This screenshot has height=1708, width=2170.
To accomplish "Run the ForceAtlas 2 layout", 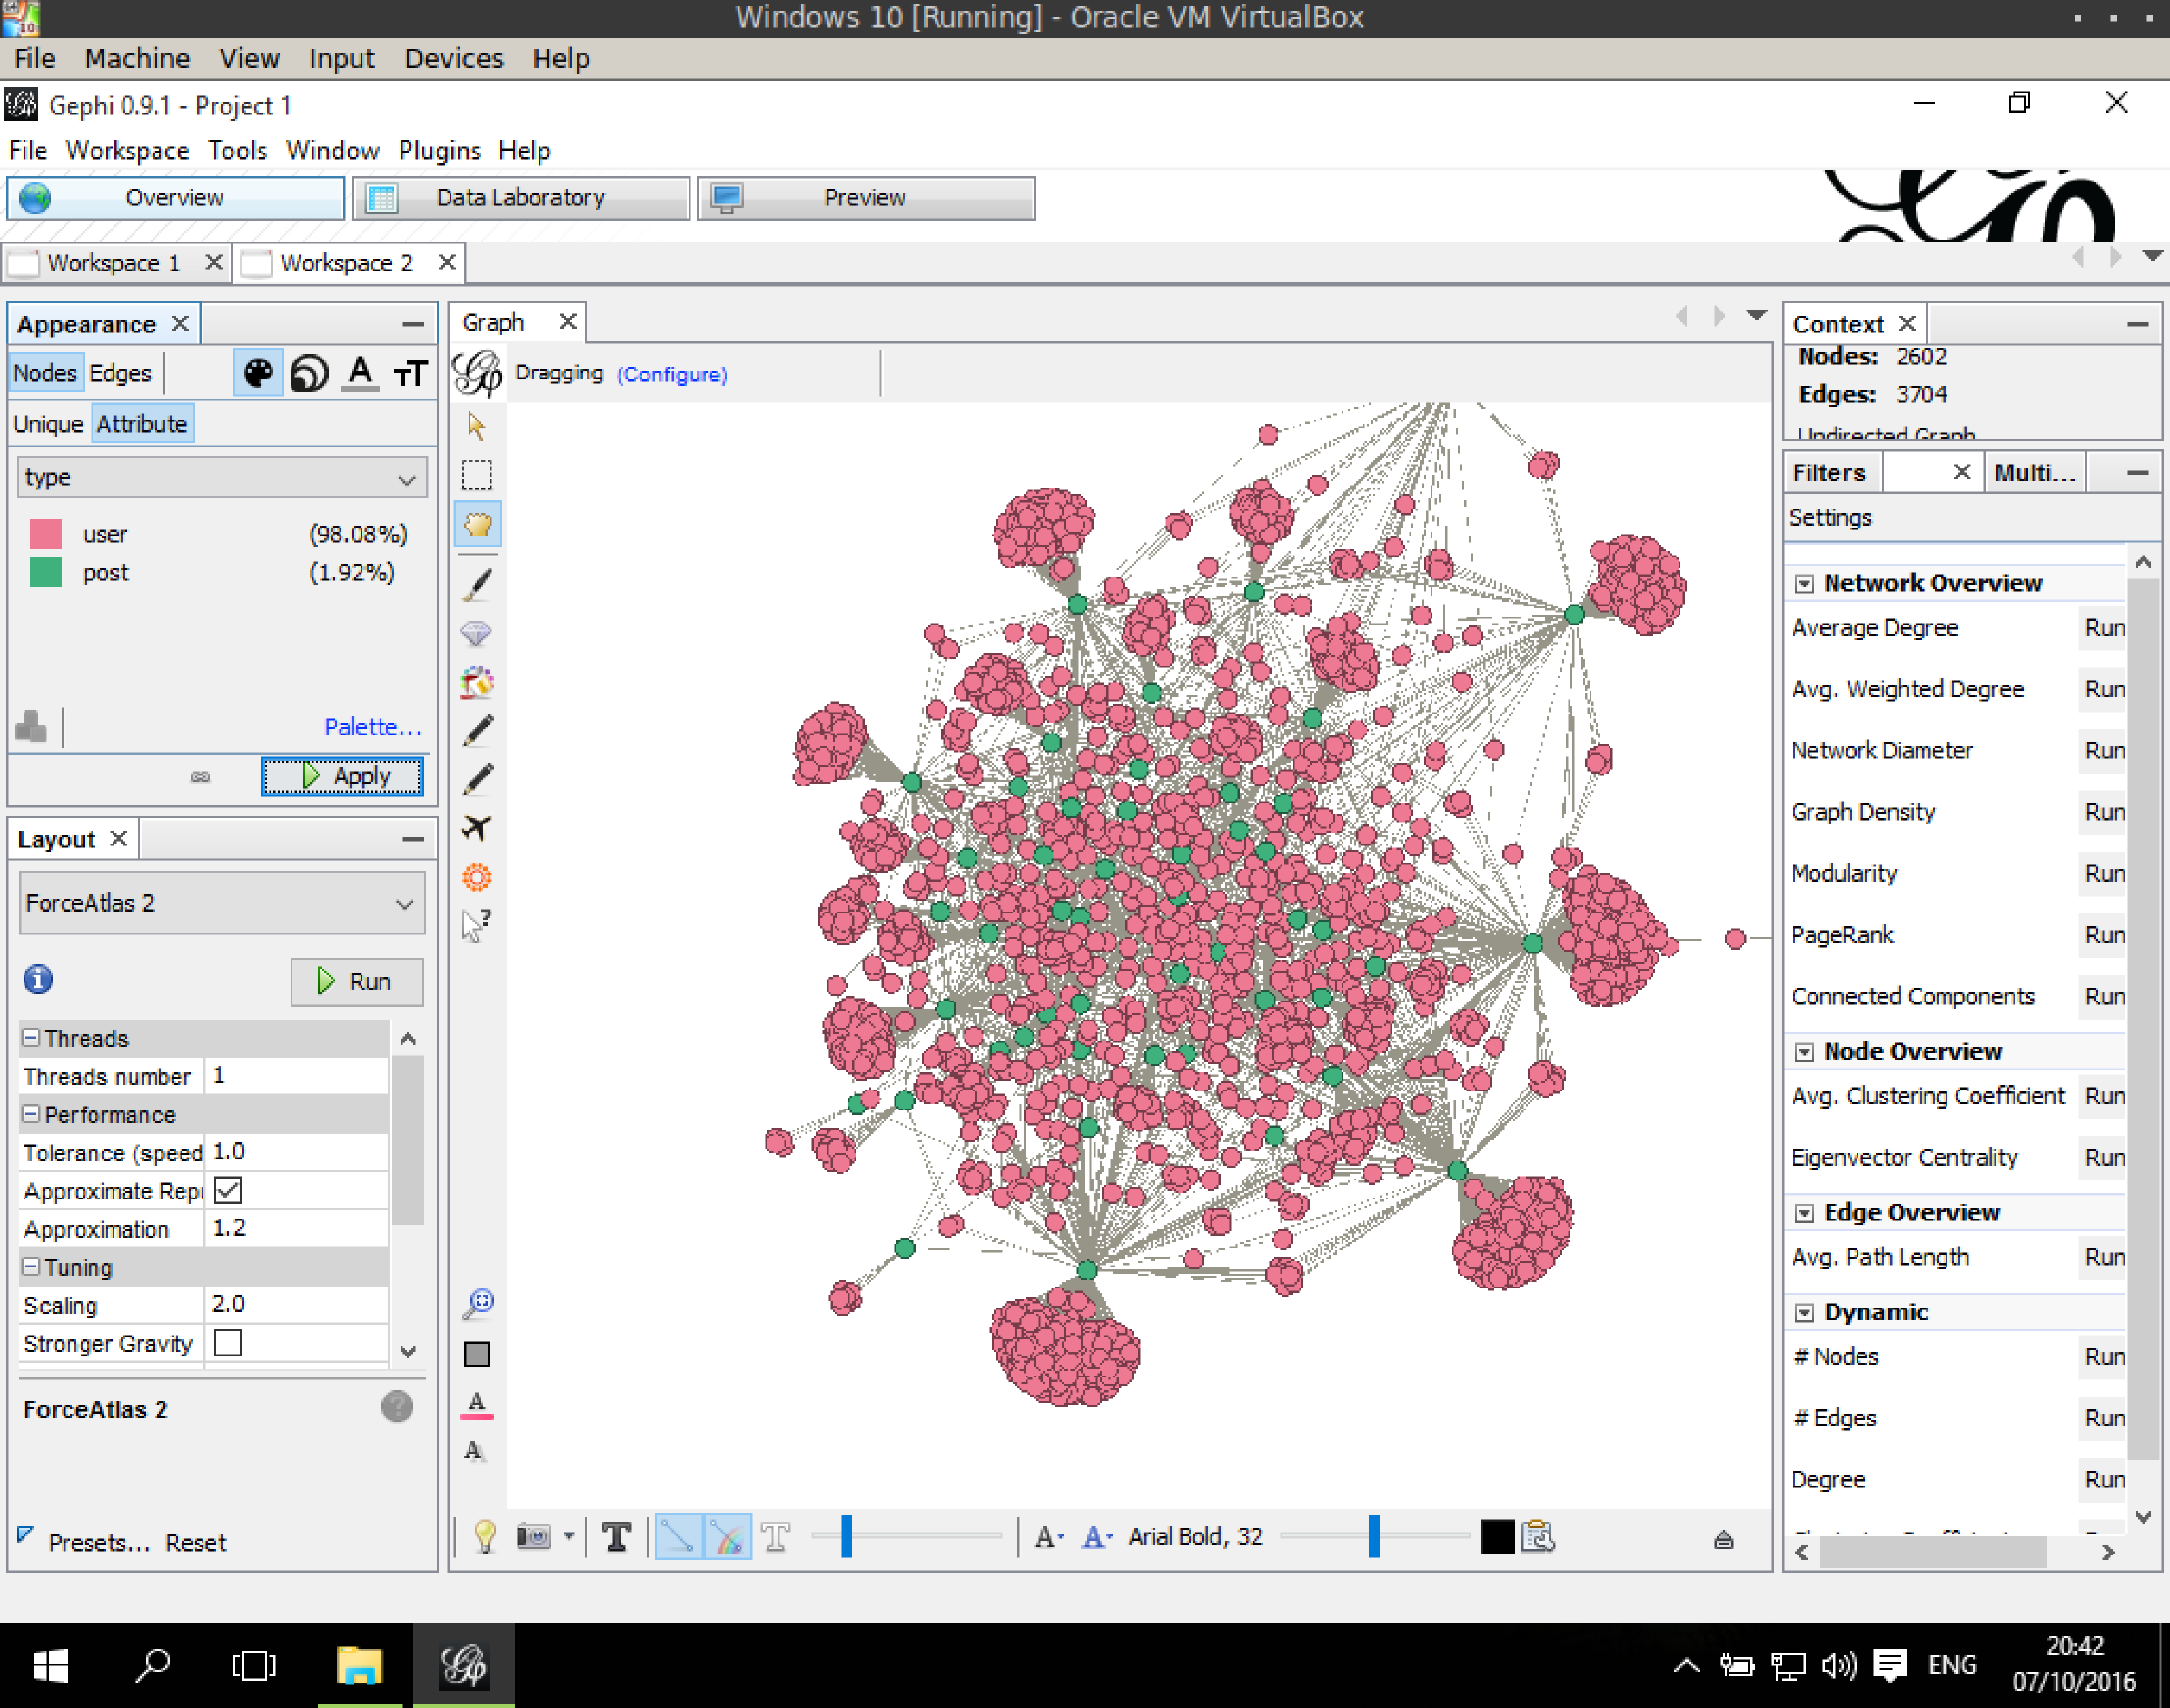I will coord(356,981).
